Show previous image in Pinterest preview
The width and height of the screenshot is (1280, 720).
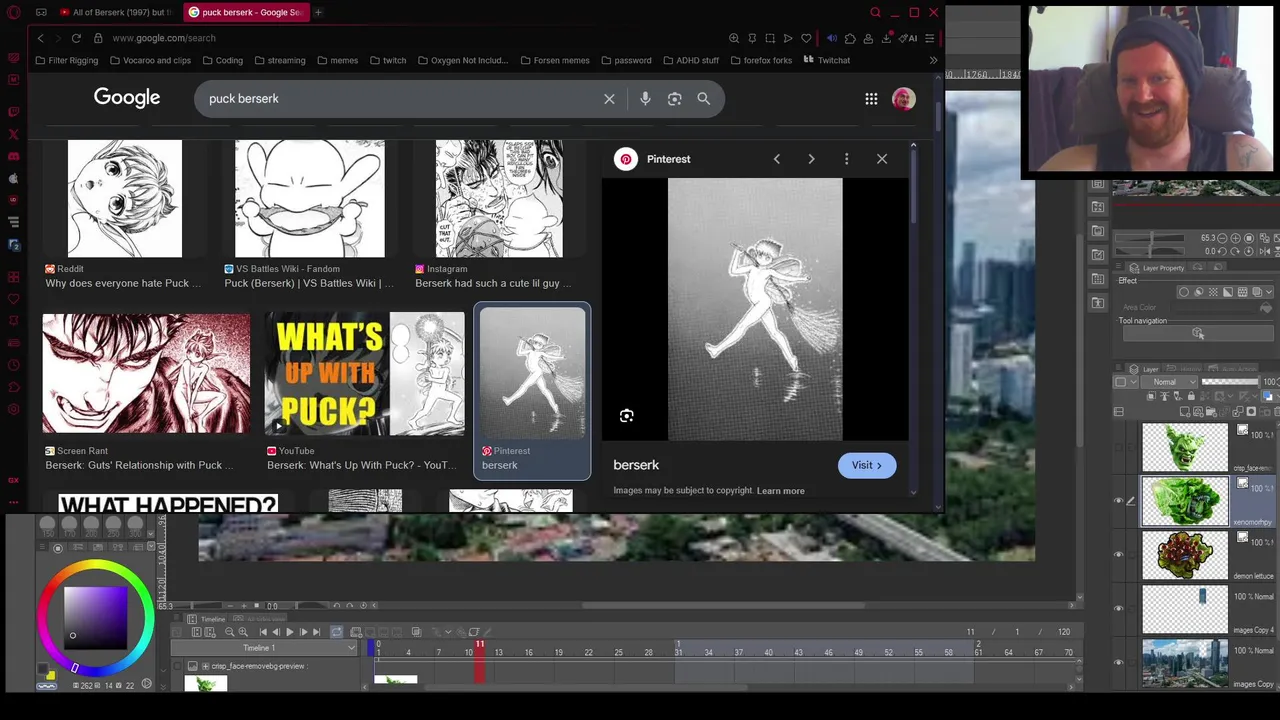coord(776,159)
